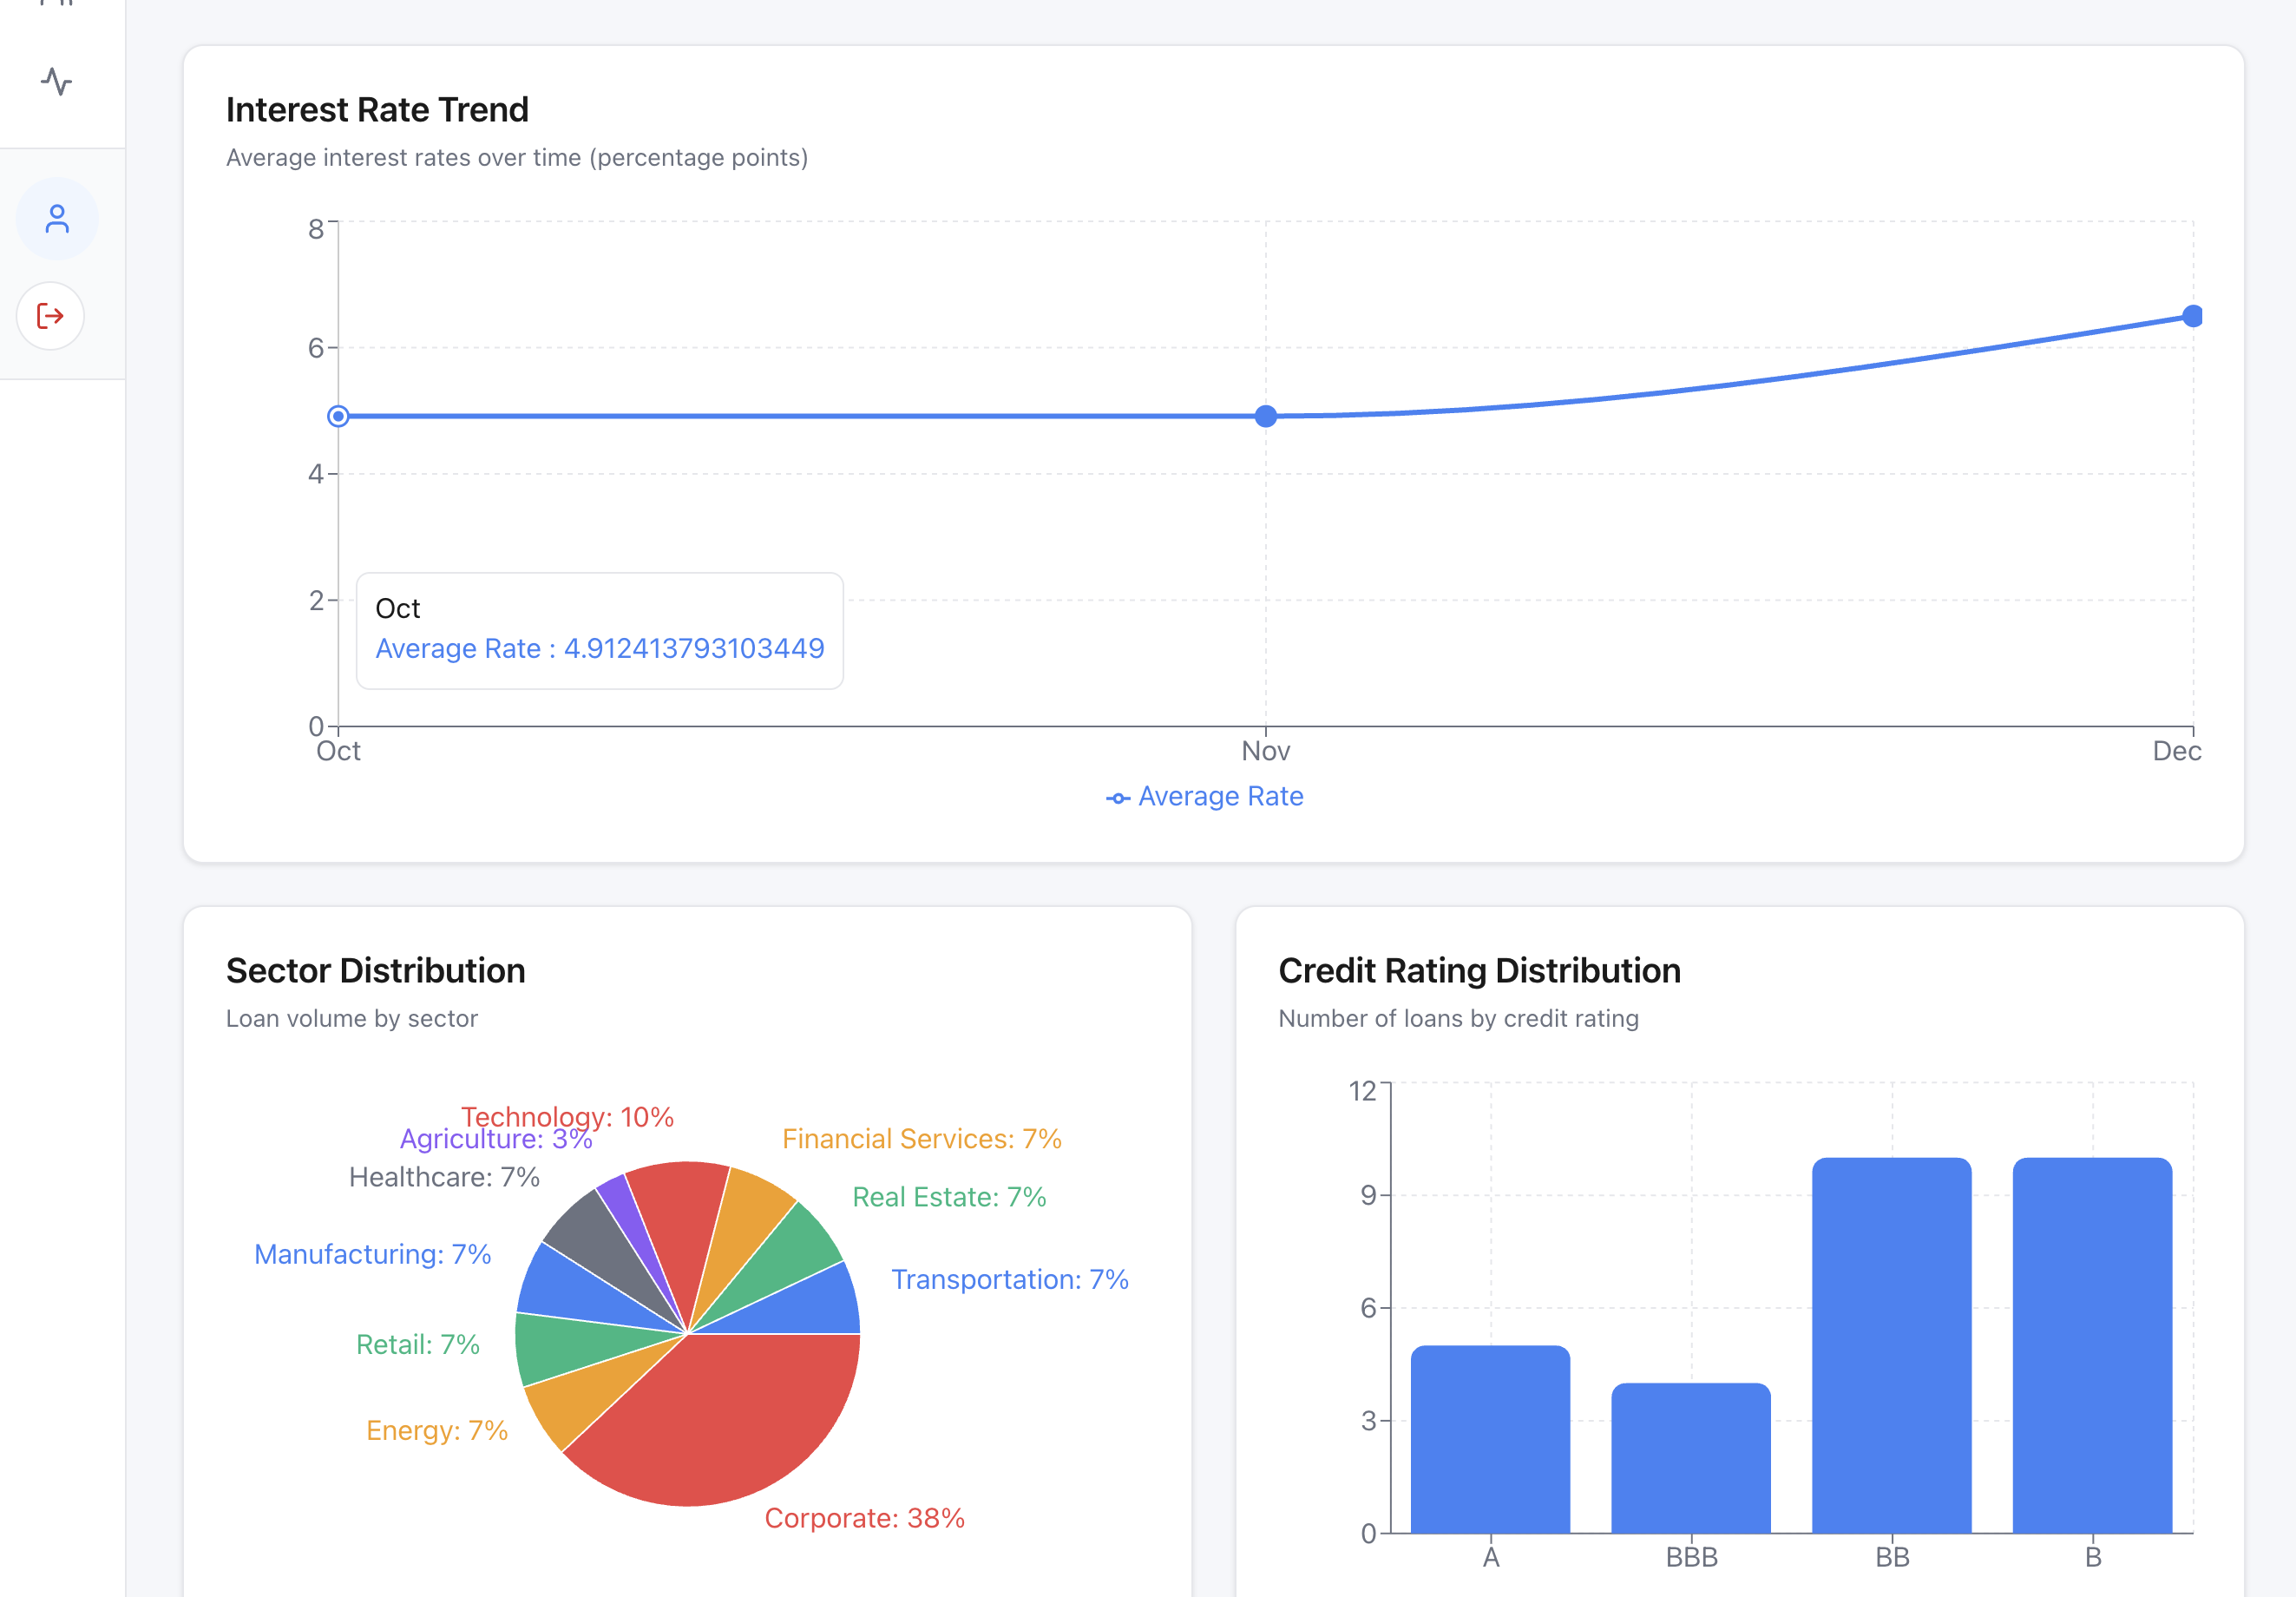This screenshot has width=2296, height=1597.
Task: Select the Nov data point on line chart
Action: click(1265, 416)
